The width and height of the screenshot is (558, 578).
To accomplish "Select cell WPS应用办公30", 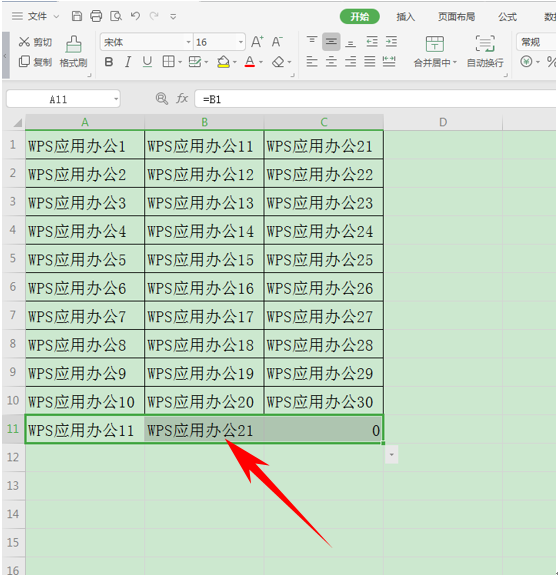I will (x=324, y=401).
